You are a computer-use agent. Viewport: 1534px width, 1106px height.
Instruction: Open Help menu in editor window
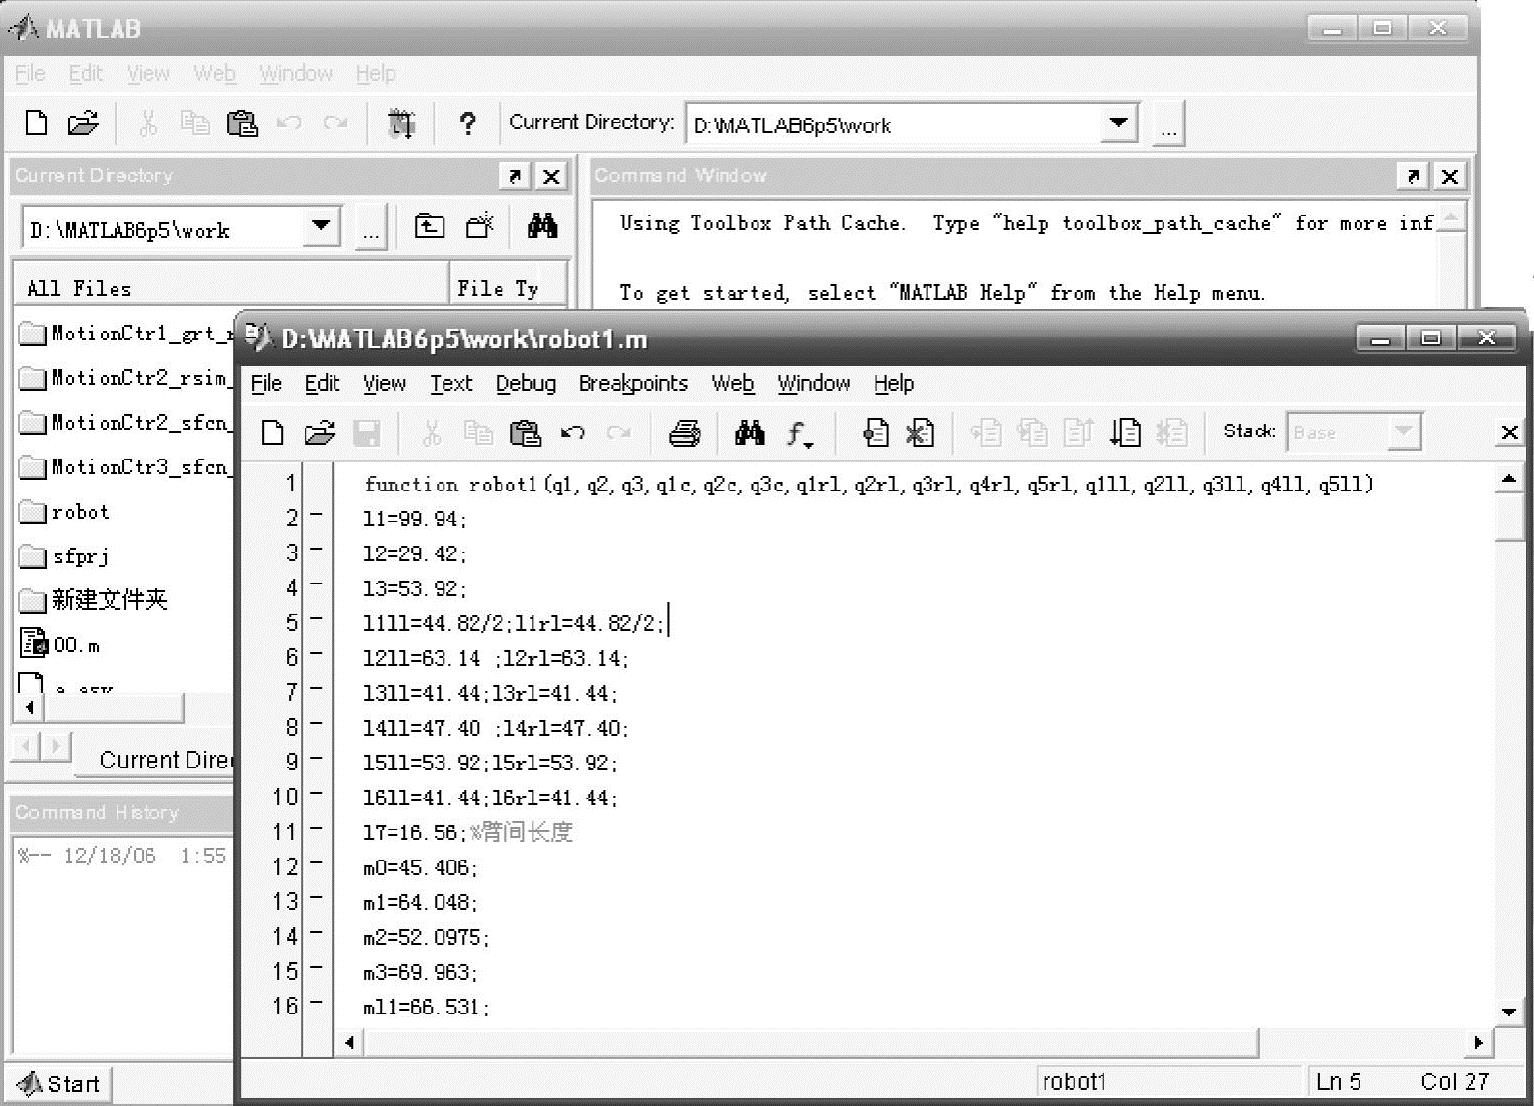point(894,384)
